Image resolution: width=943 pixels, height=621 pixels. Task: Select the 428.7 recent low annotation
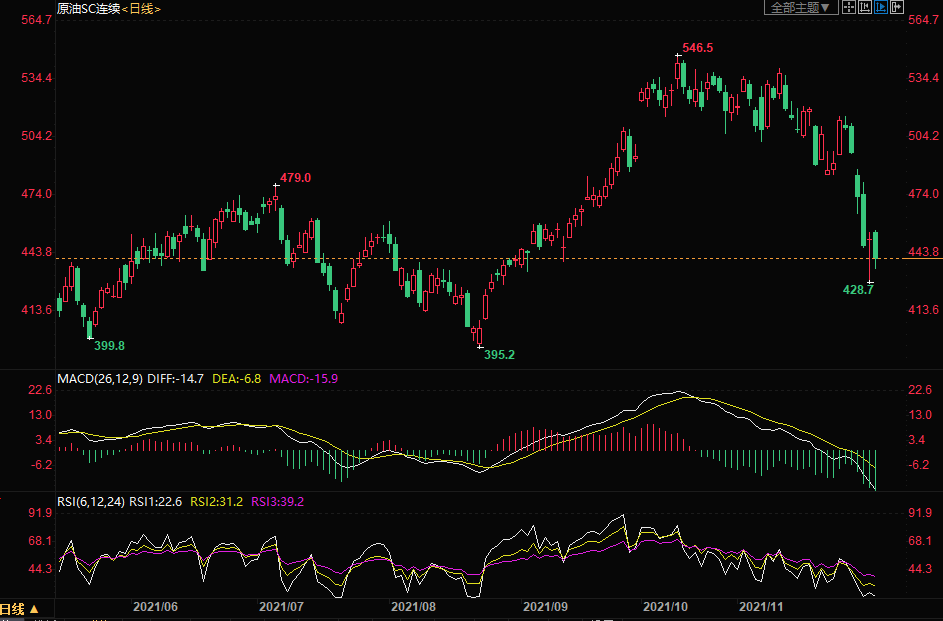click(x=858, y=289)
